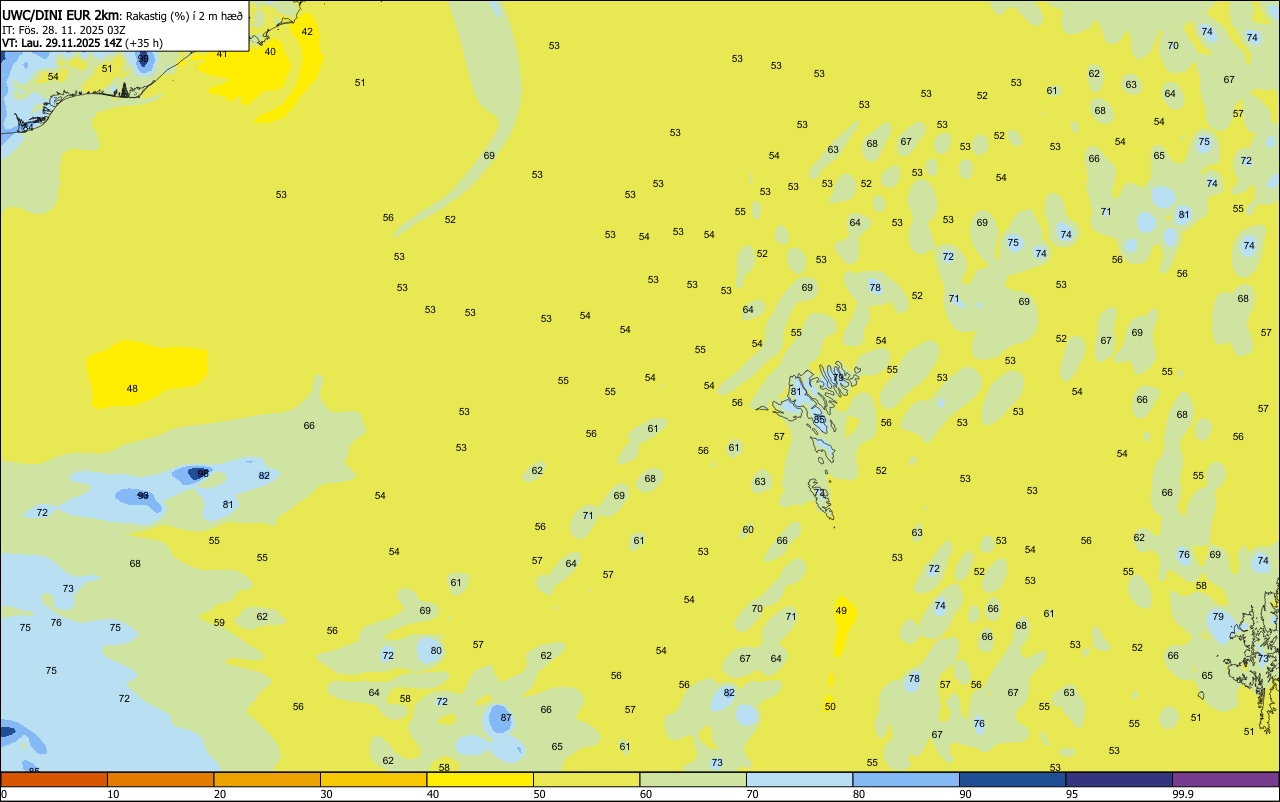This screenshot has height=802, width=1280.
Task: Click the "IT: Fös. 28. 11. 2025 03Z" line
Action: [x=63, y=30]
